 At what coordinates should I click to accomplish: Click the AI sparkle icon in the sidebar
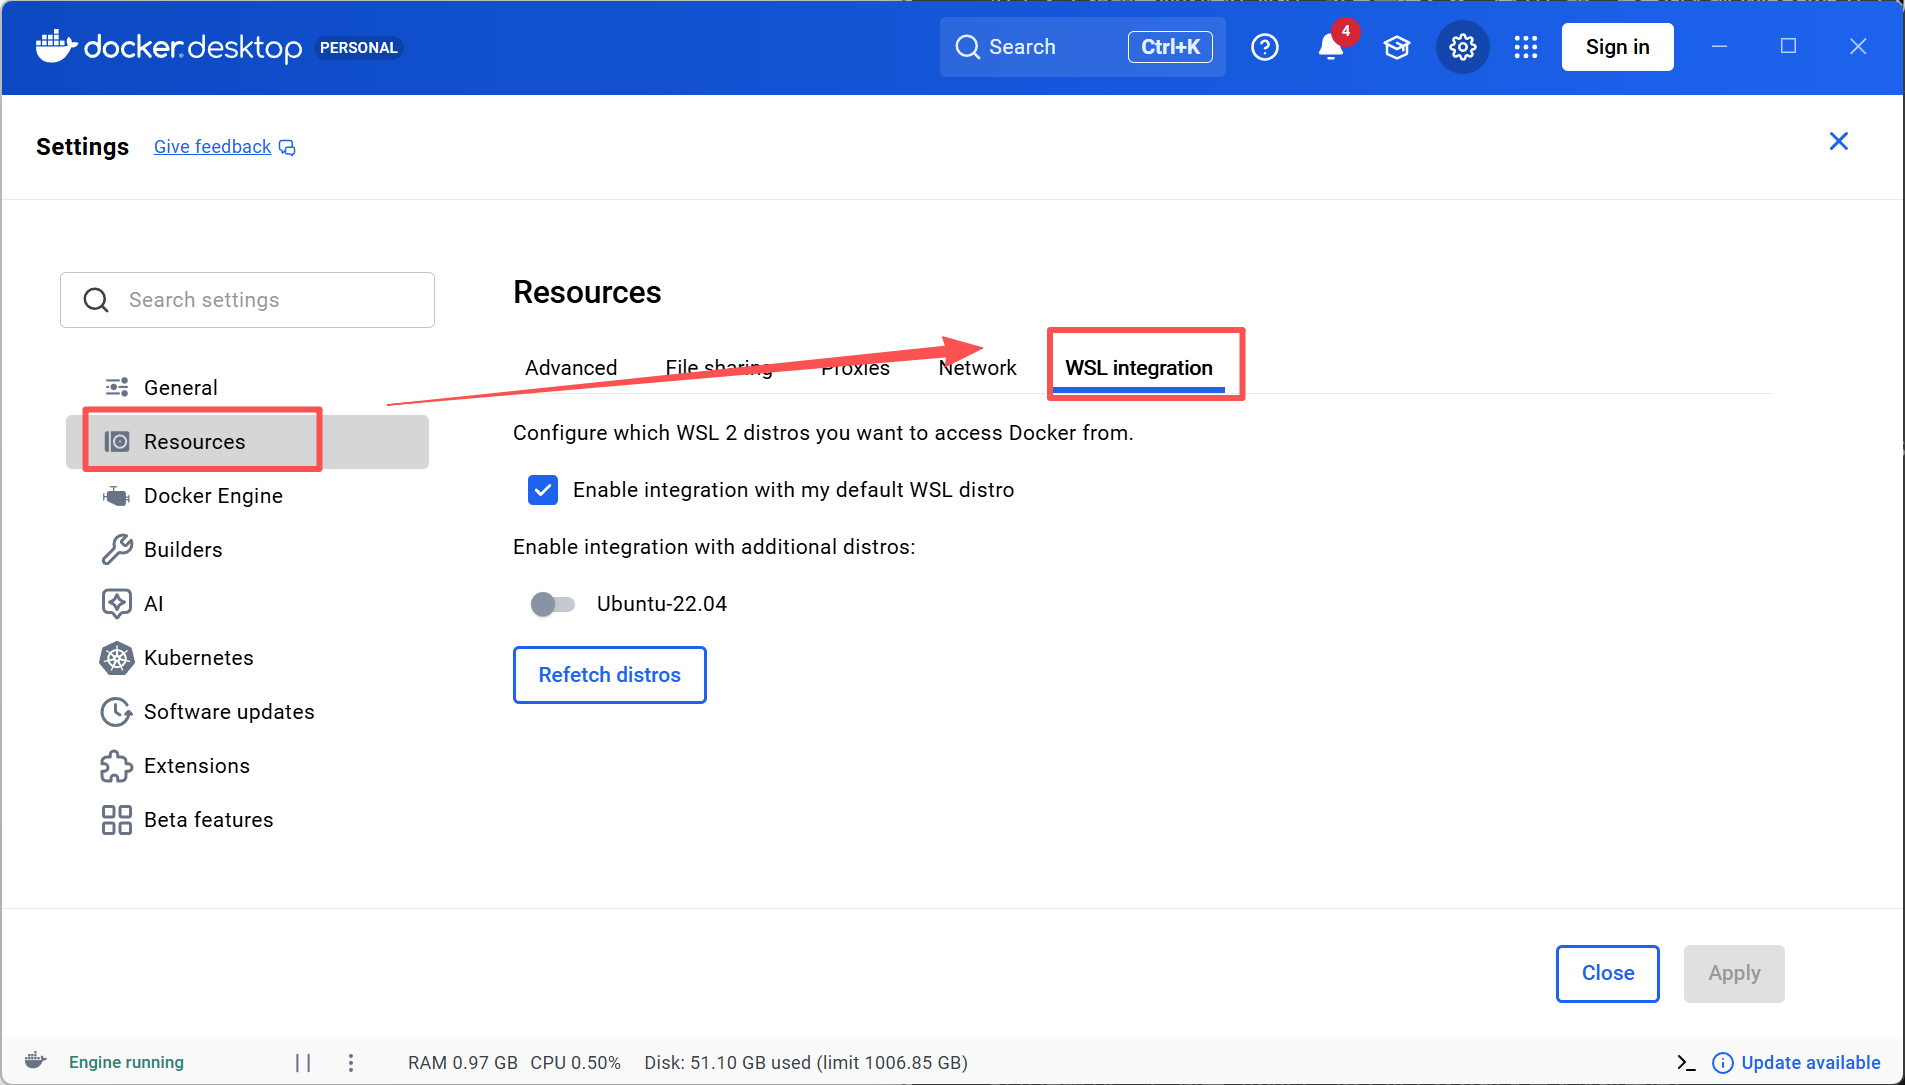click(x=117, y=603)
